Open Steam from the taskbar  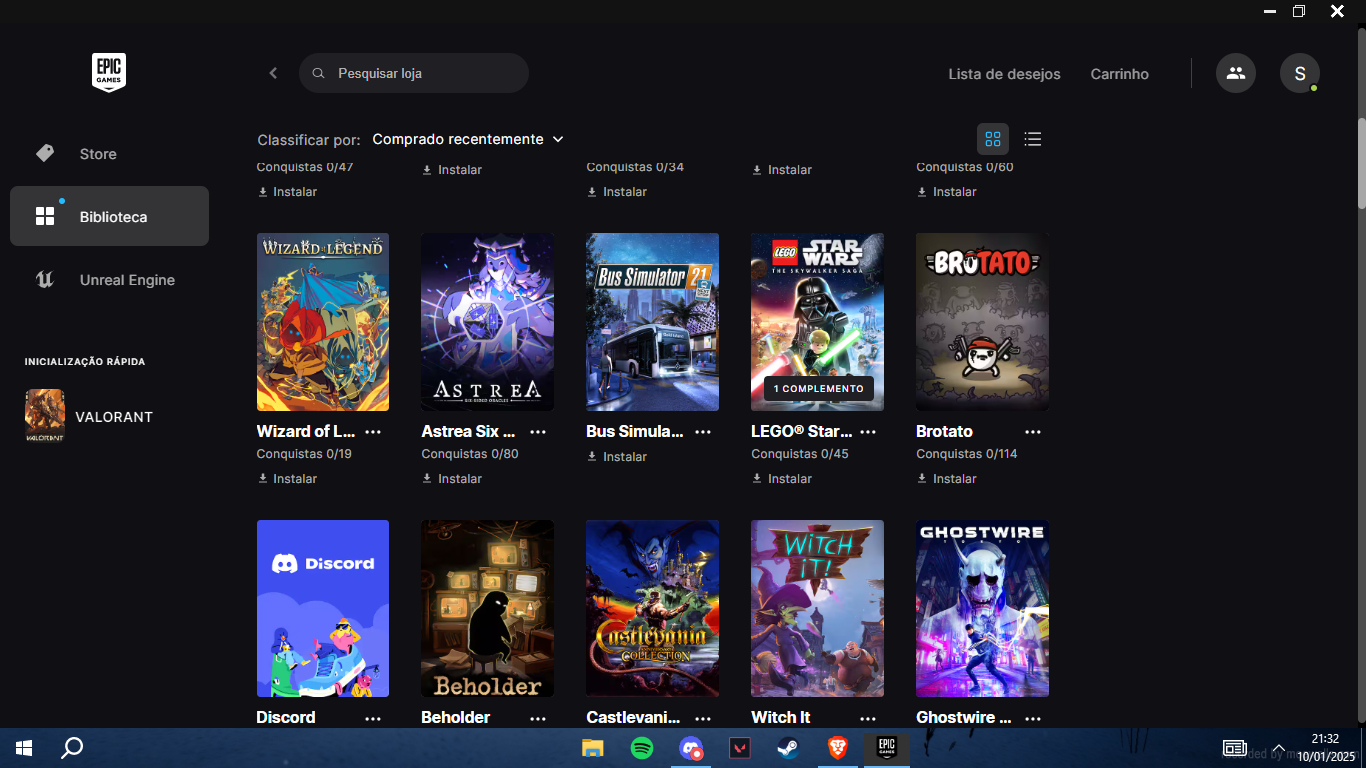[x=789, y=748]
